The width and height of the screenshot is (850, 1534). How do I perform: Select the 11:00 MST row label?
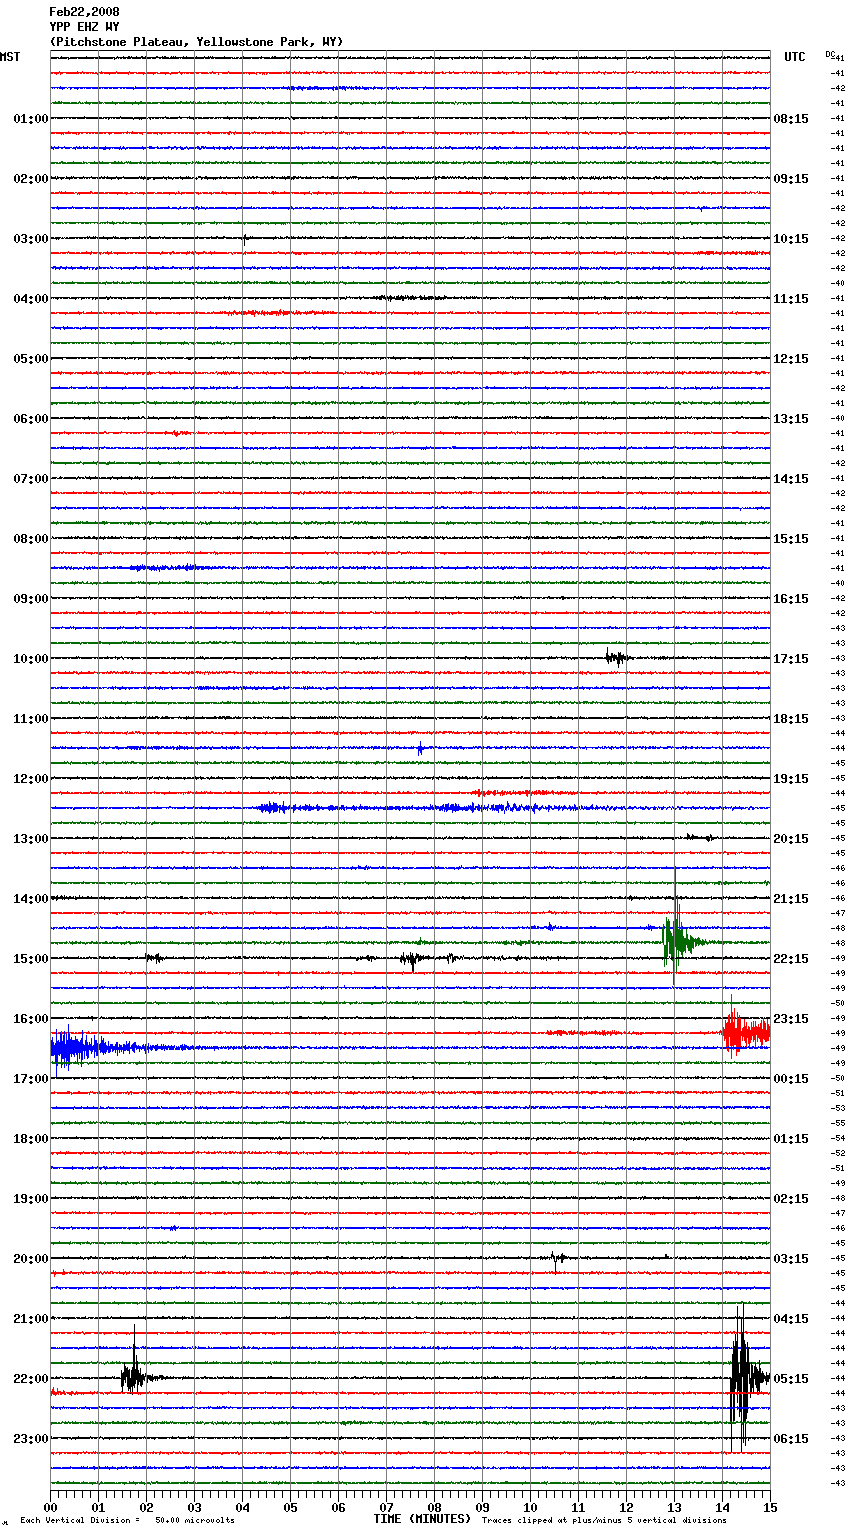pyautogui.click(x=30, y=719)
